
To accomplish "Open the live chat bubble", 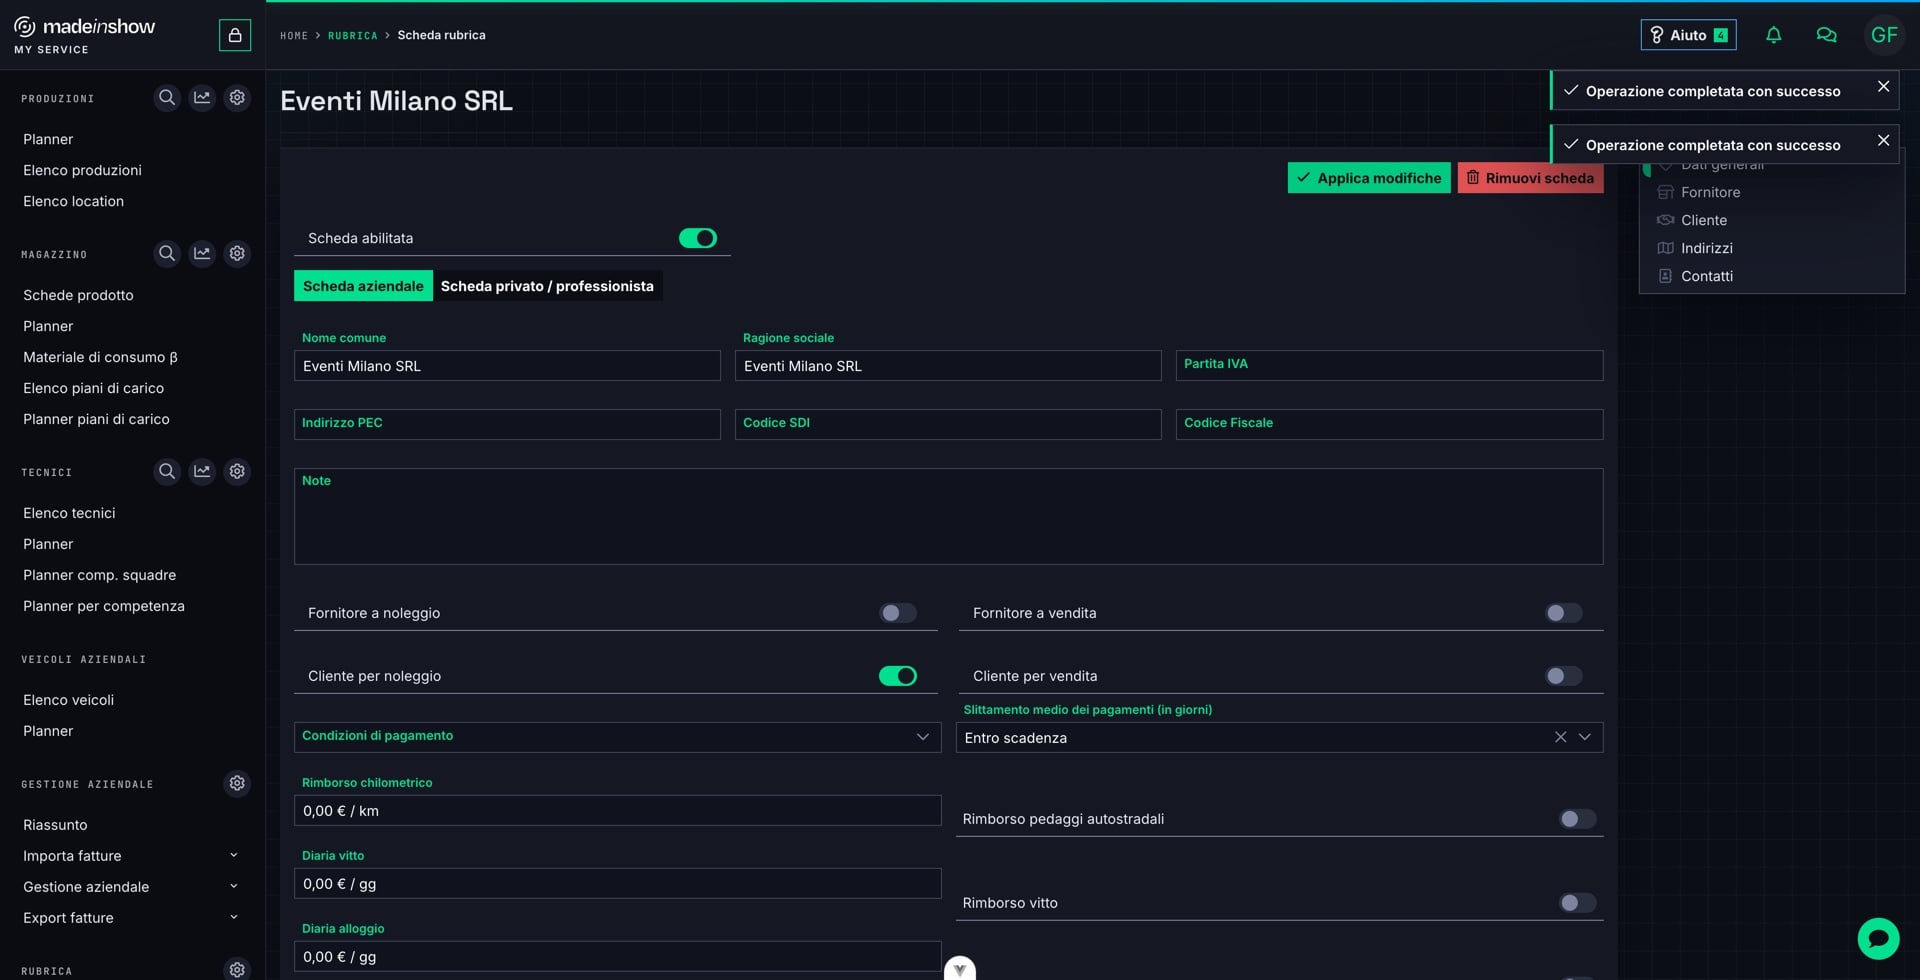I will pyautogui.click(x=1878, y=939).
